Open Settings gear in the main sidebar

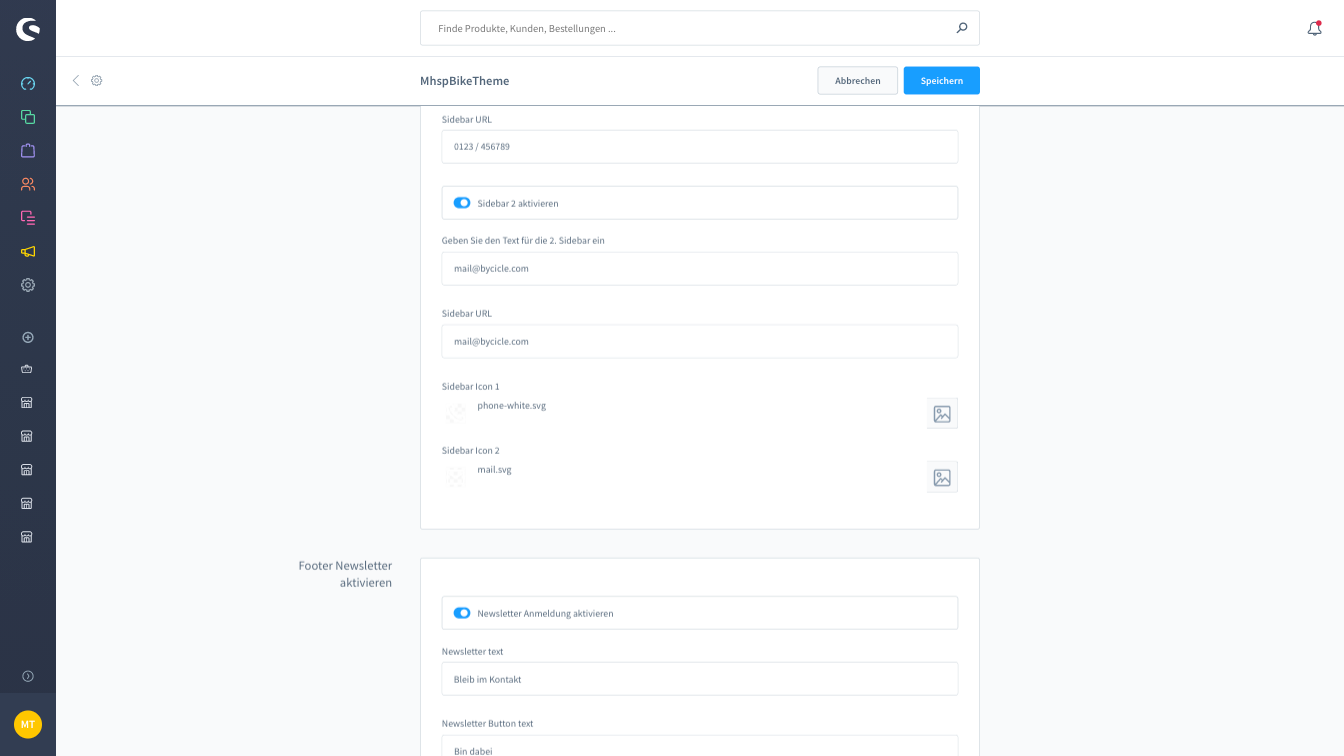(x=28, y=285)
